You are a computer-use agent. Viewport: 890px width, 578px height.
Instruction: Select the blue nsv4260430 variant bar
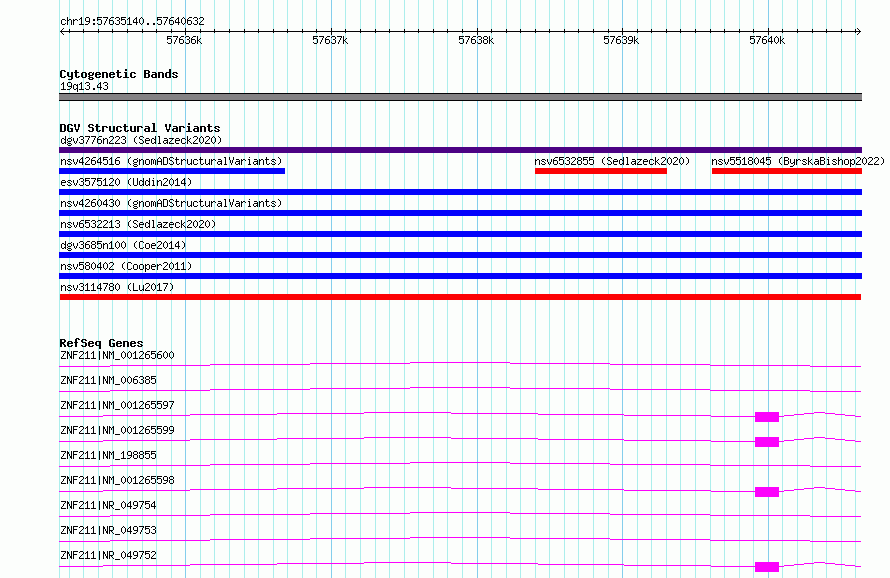click(x=460, y=213)
